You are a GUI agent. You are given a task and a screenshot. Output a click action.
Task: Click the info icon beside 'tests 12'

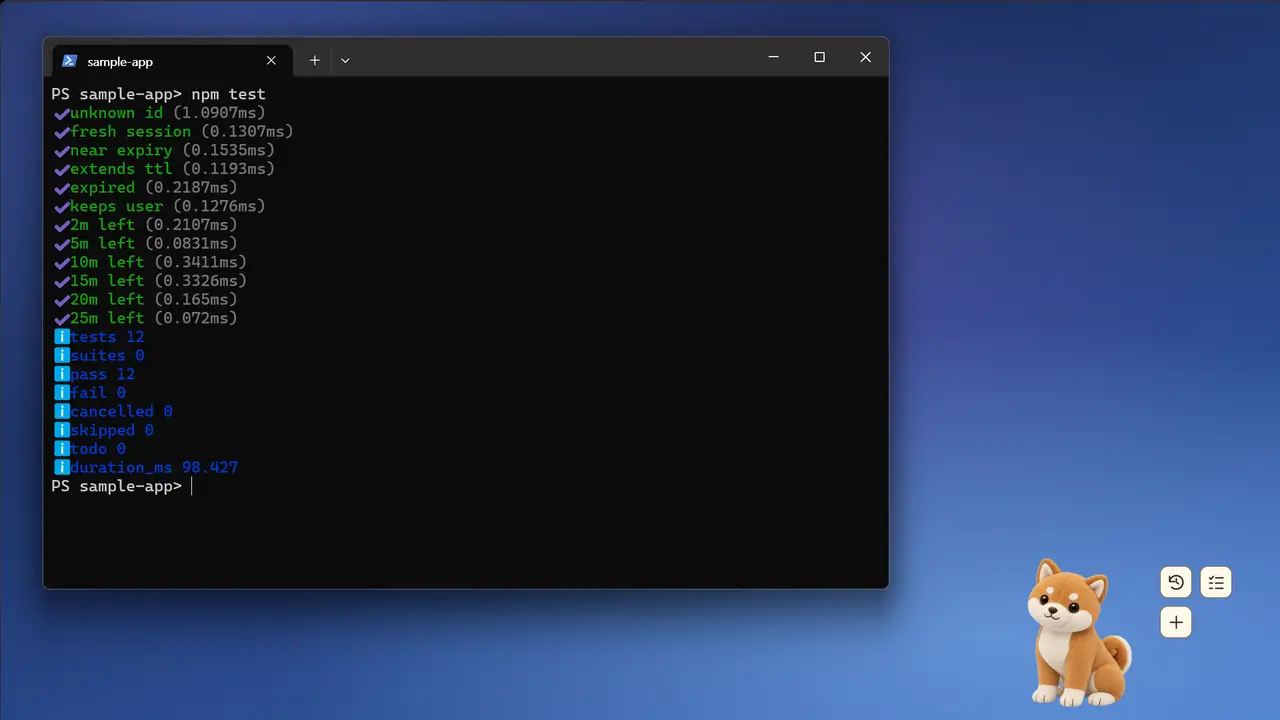(x=62, y=337)
